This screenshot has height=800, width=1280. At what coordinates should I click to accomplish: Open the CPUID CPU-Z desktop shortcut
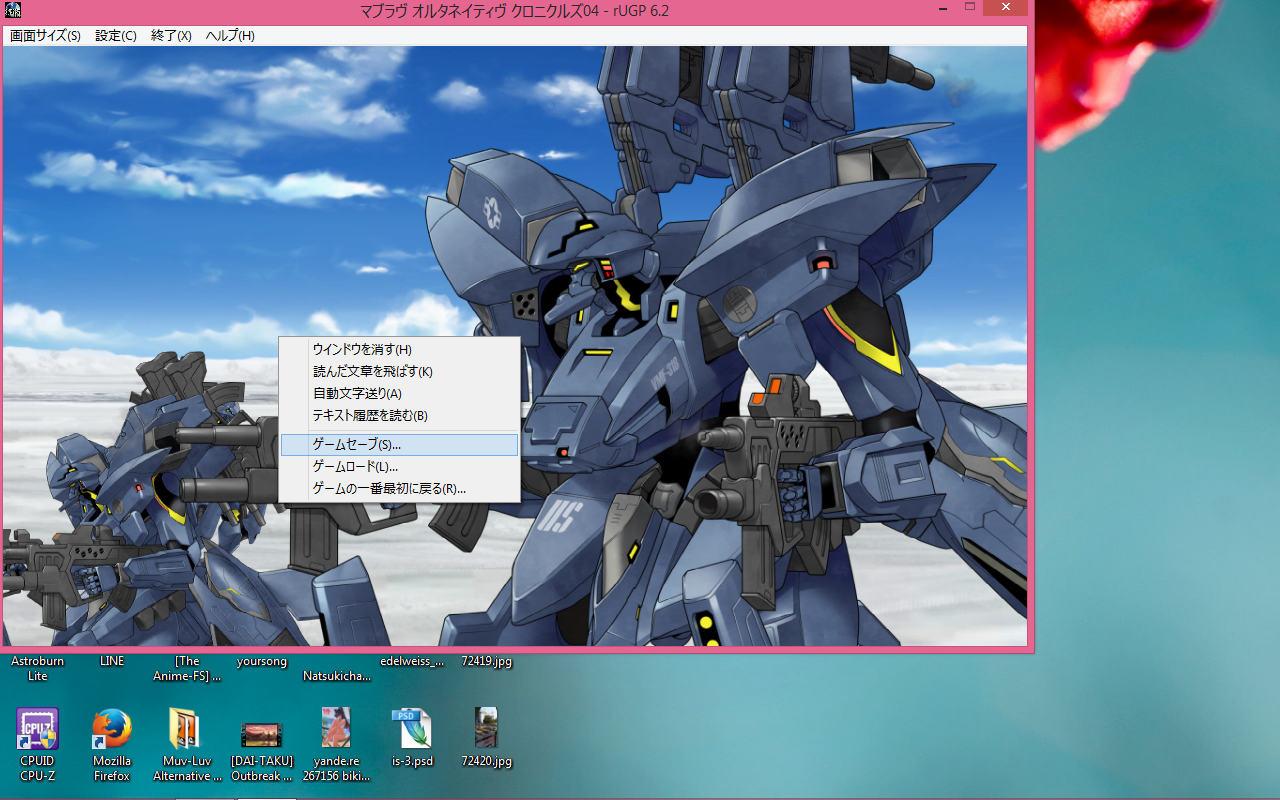[37, 744]
